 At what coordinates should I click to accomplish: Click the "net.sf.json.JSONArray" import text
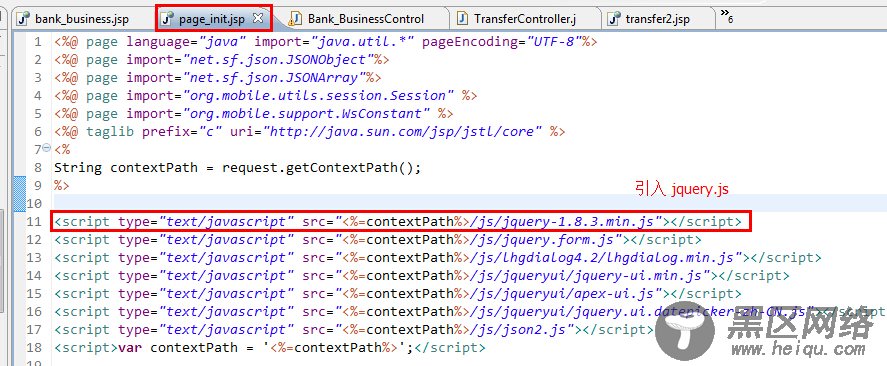click(x=274, y=77)
